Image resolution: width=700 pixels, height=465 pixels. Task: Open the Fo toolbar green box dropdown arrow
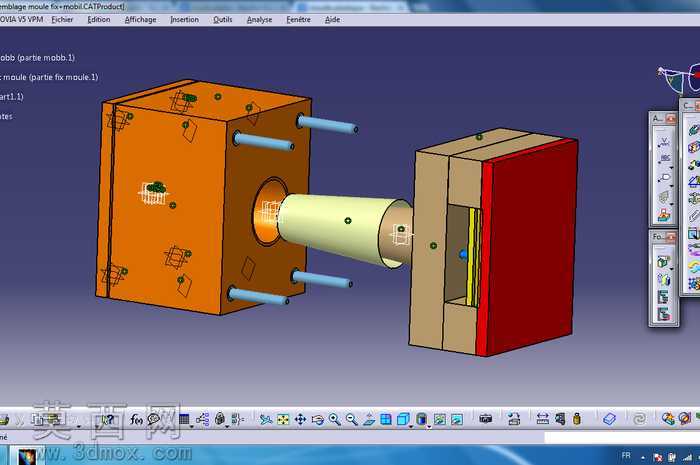click(671, 269)
